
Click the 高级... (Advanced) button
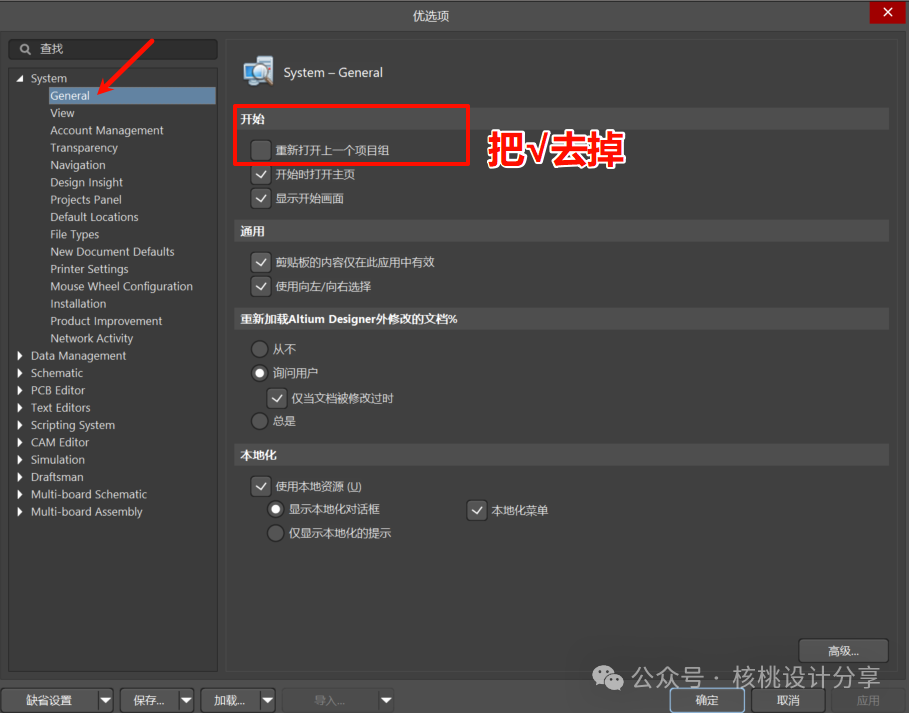click(843, 651)
